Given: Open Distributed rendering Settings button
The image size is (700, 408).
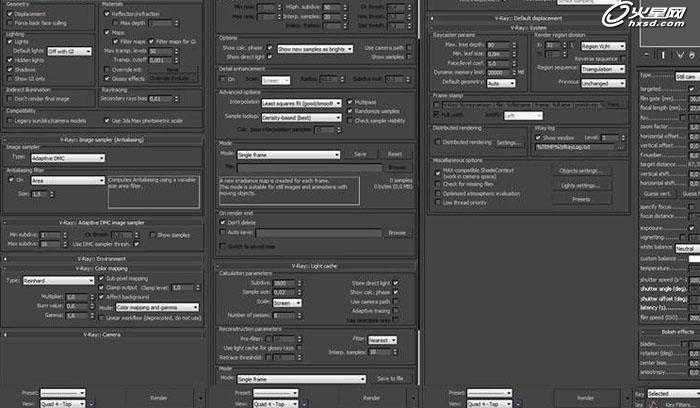Looking at the screenshot, I should pyautogui.click(x=509, y=143).
